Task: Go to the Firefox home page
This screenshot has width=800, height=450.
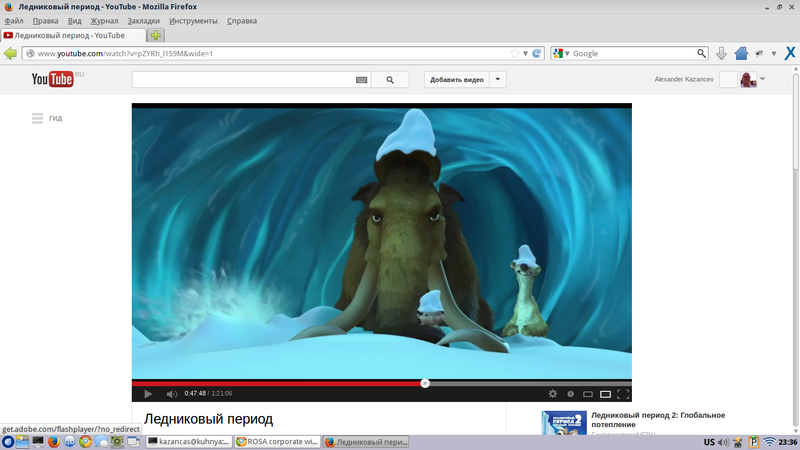Action: point(741,53)
